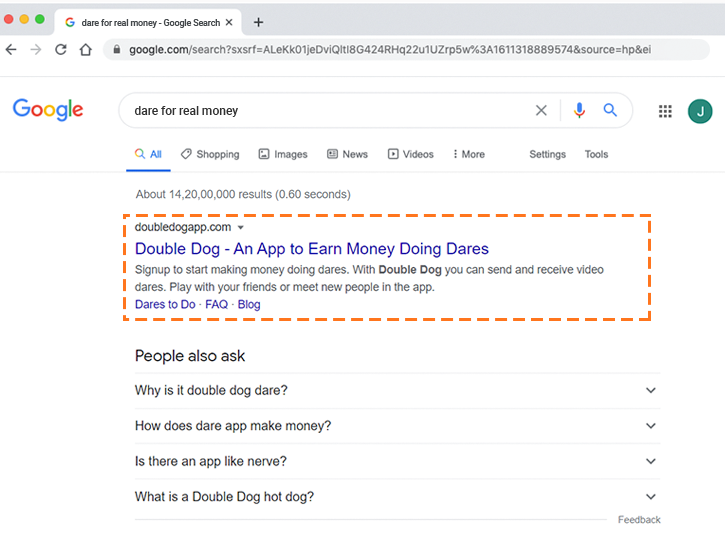Open the Dares to Do sitelink
The width and height of the screenshot is (725, 552).
(x=165, y=304)
